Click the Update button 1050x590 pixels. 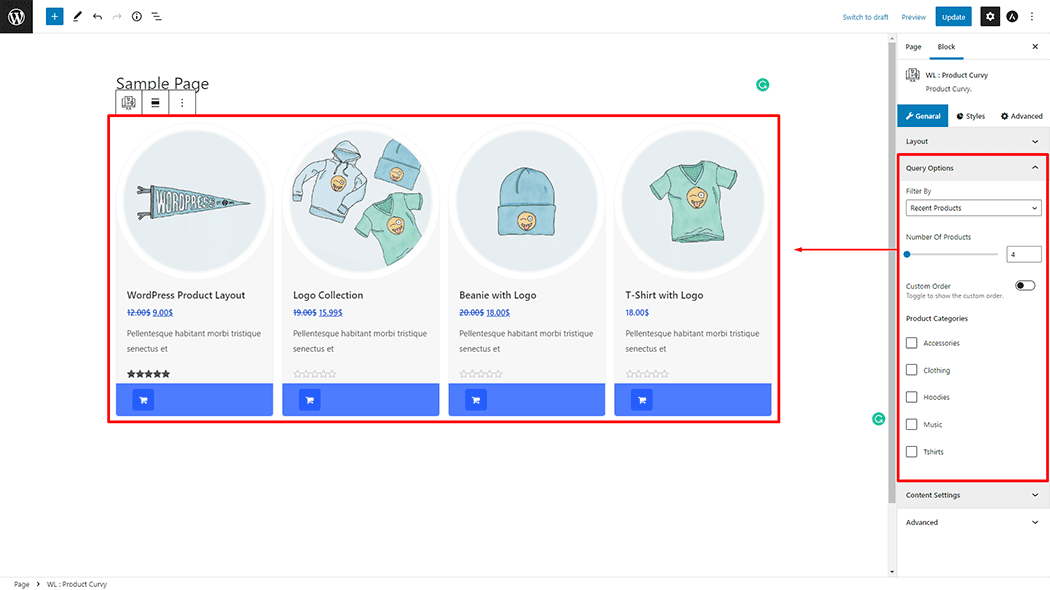pos(953,17)
